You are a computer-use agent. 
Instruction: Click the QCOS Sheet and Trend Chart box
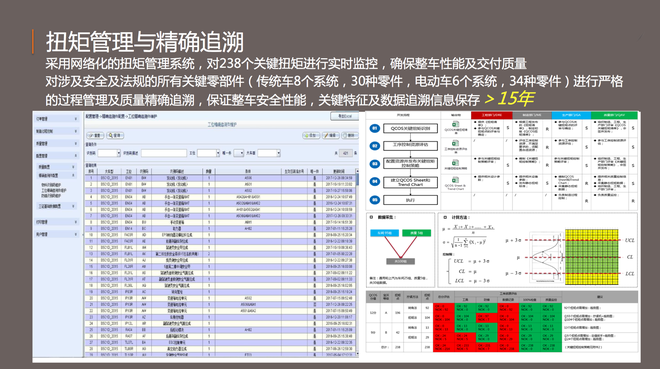(x=410, y=182)
